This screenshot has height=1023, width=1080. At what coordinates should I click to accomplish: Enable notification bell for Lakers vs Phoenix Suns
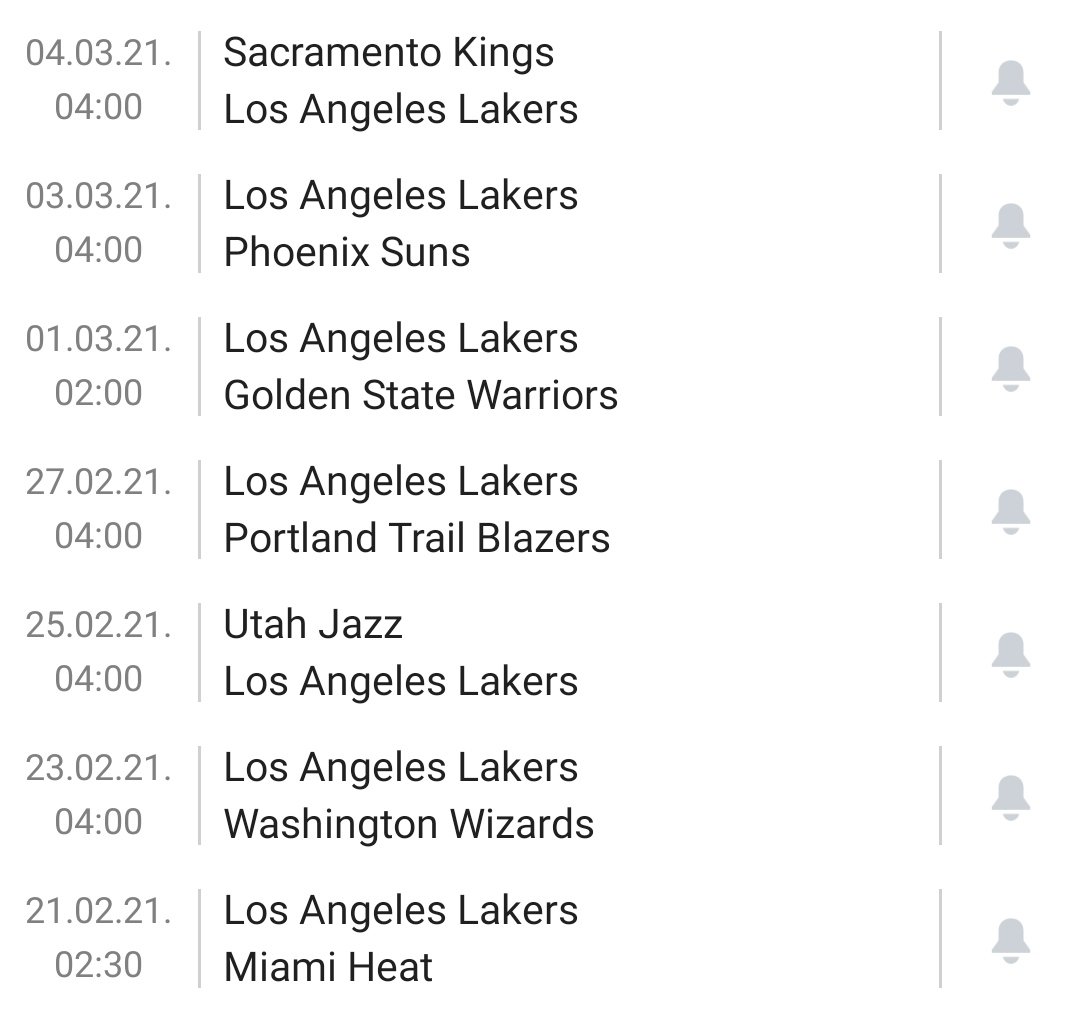(x=1010, y=225)
